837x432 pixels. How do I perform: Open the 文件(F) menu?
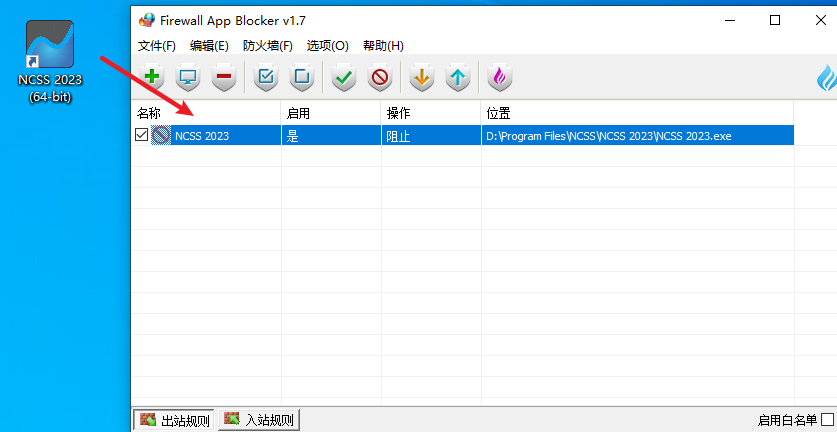157,46
